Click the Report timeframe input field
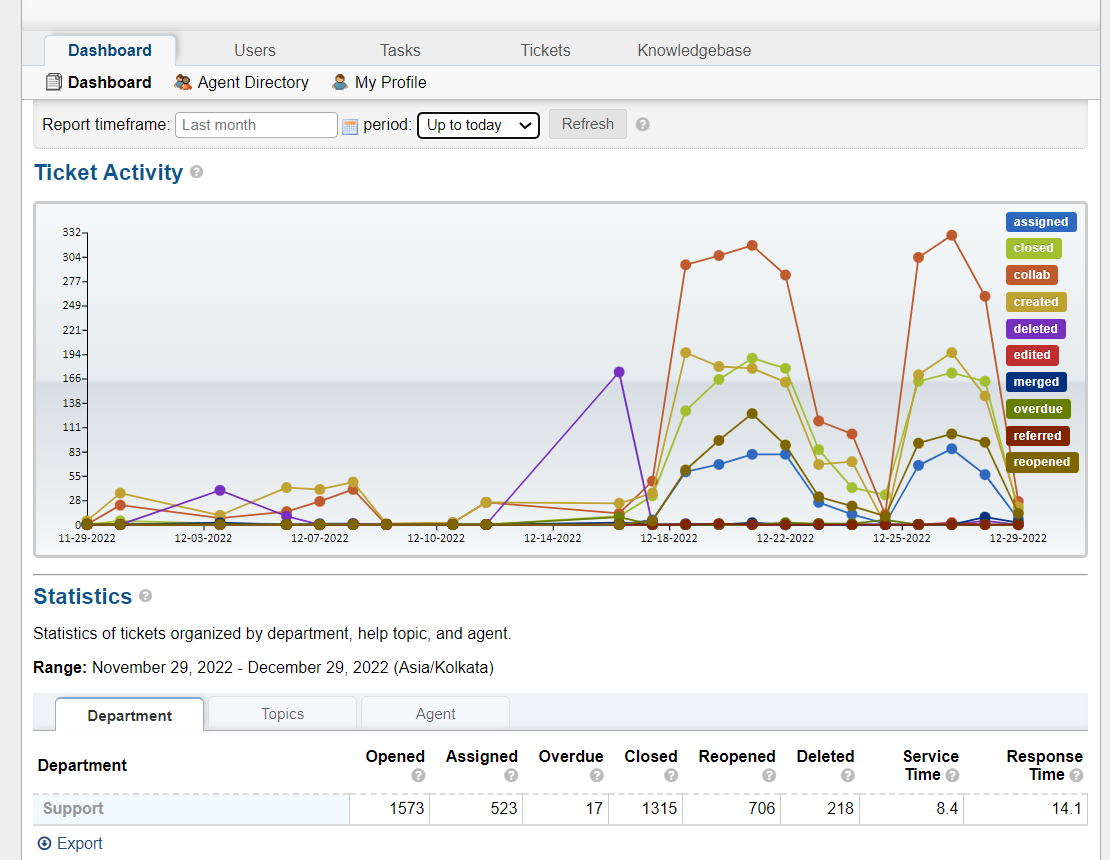 [256, 125]
